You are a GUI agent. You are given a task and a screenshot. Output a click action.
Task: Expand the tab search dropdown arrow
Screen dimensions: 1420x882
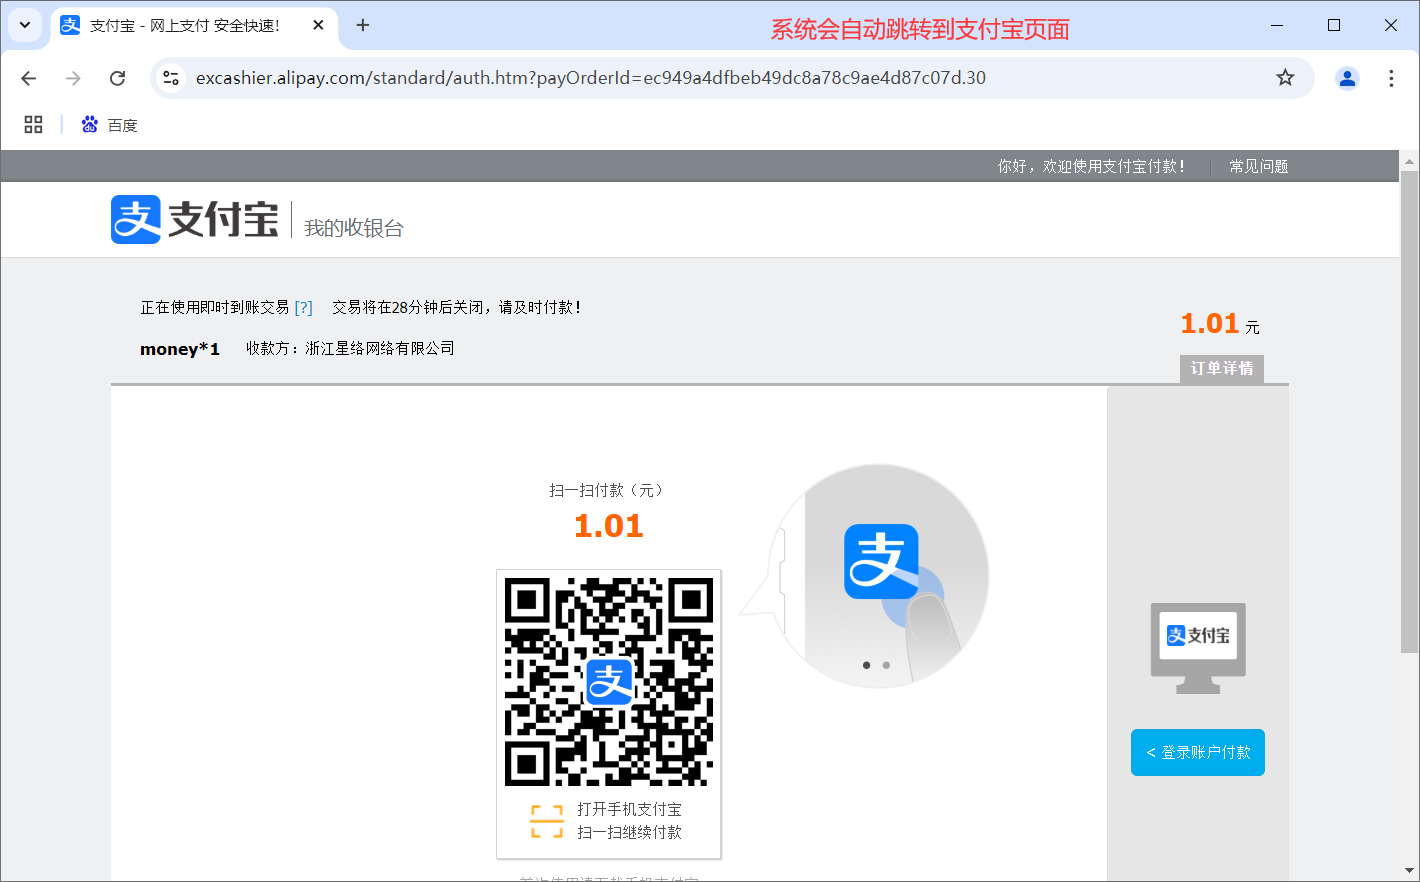tap(25, 25)
